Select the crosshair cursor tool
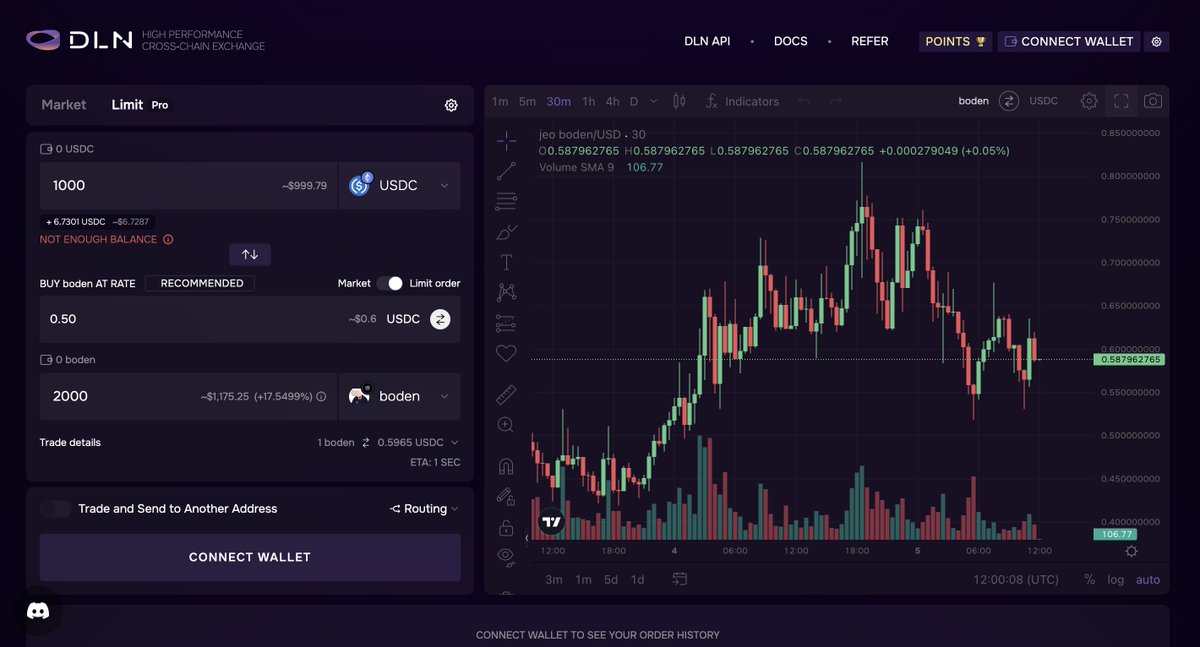The image size is (1200, 647). [507, 140]
